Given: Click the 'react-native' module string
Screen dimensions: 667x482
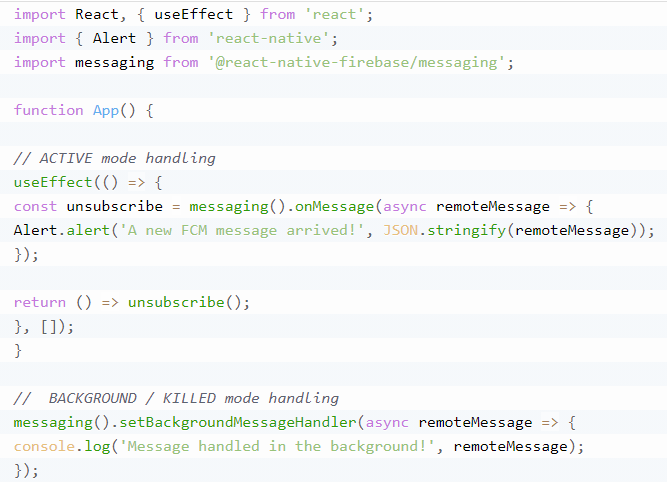Looking at the screenshot, I should coord(268,38).
